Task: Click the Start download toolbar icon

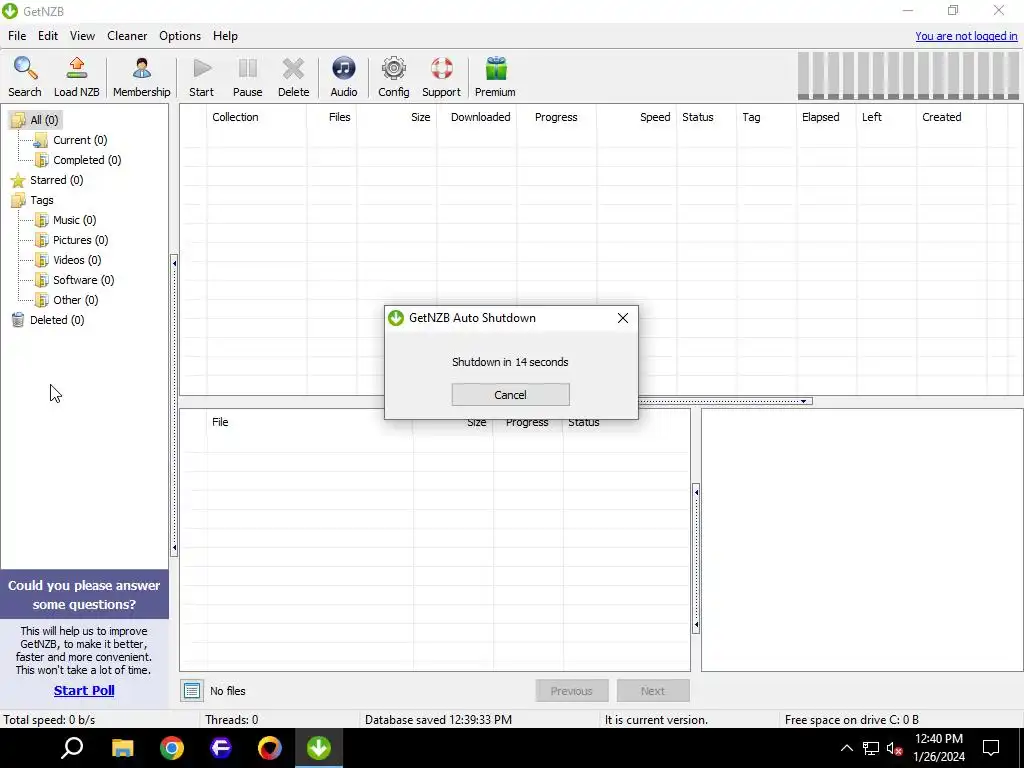Action: (x=202, y=77)
